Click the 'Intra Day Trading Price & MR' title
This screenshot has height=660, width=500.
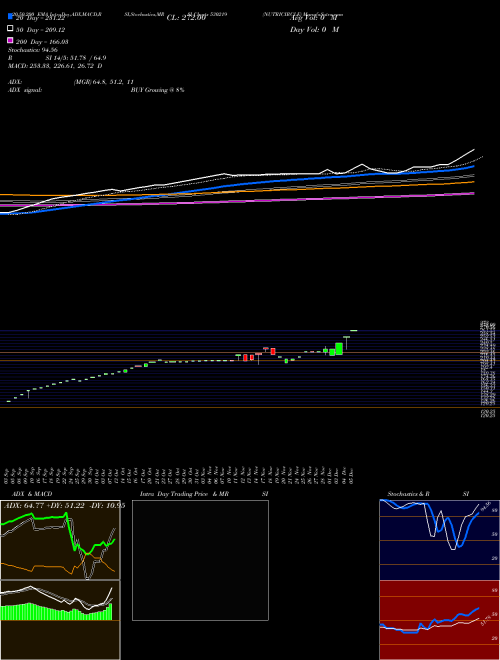pos(184,494)
